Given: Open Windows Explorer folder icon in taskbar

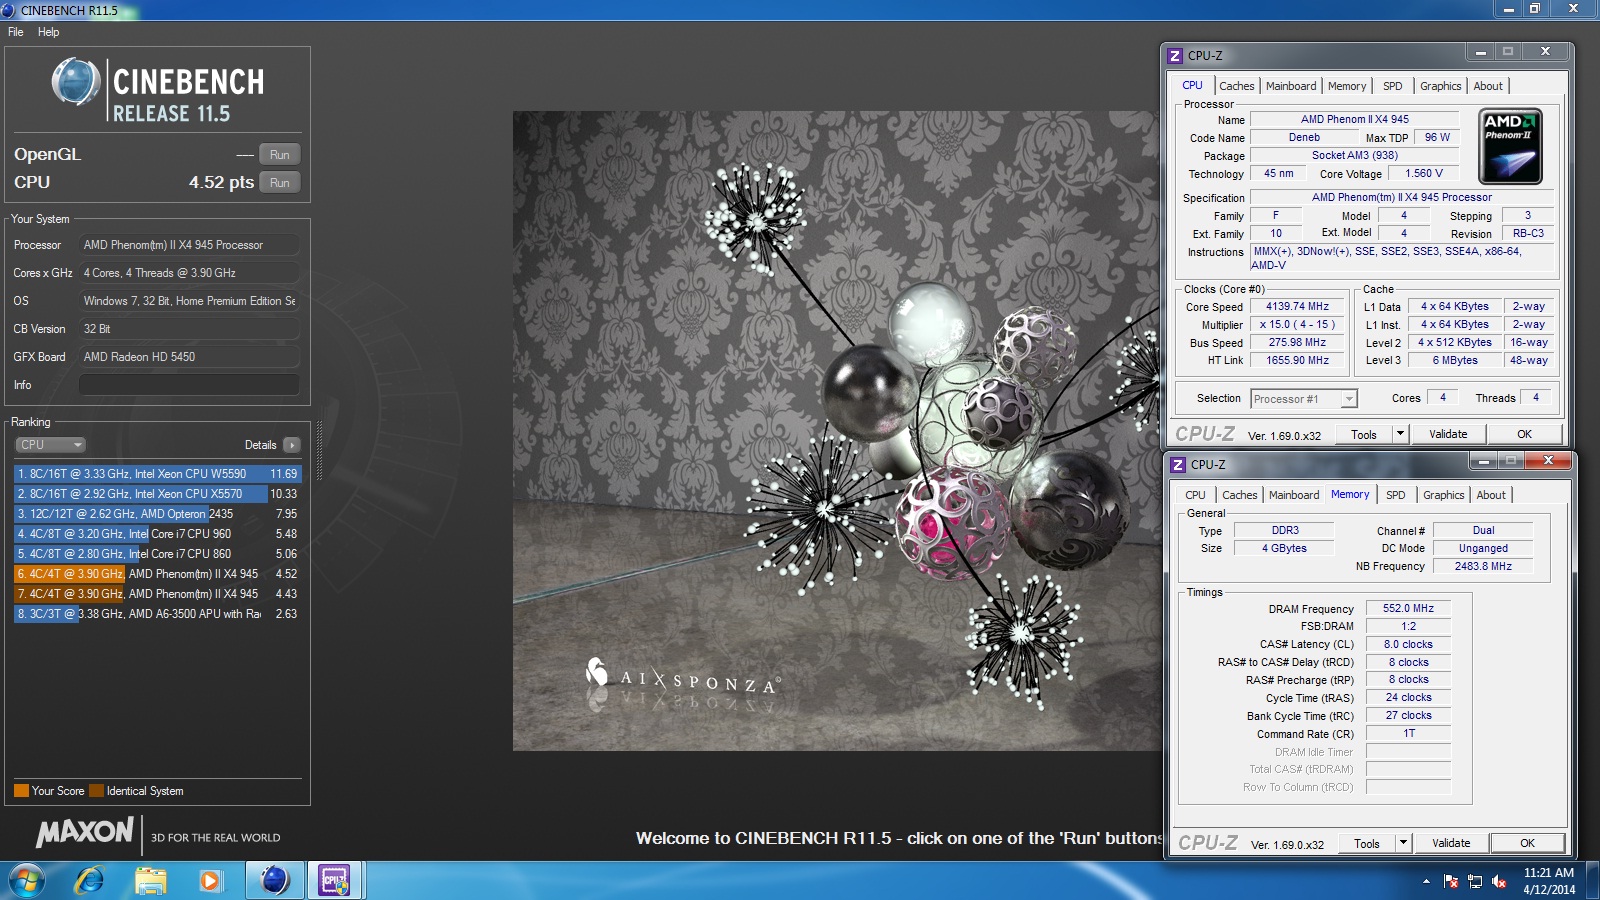Looking at the screenshot, I should coord(151,881).
